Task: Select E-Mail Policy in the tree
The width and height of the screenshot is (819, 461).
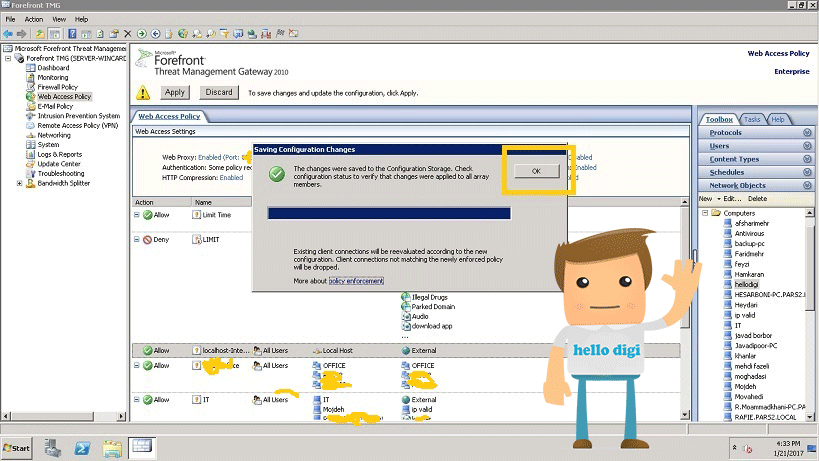Action: 55,106
